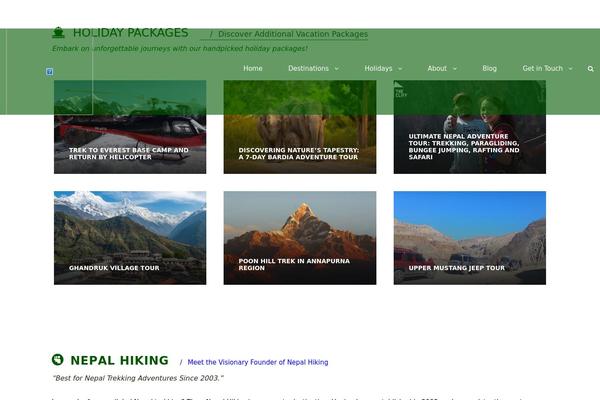Open the Holidays menu item
Screen dimensions: 600x400
click(378, 69)
